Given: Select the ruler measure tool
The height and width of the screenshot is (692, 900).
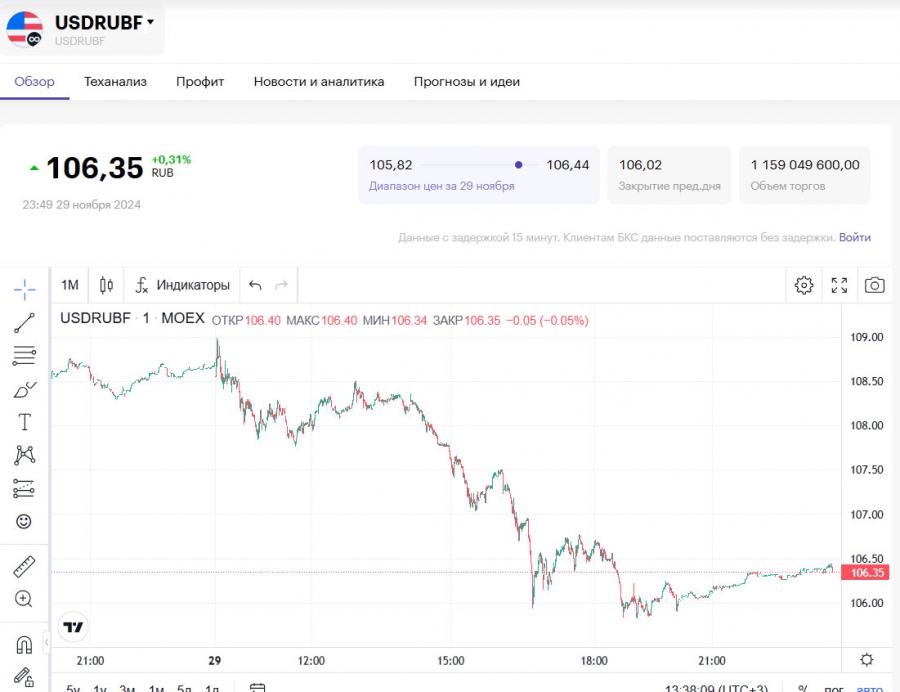Looking at the screenshot, I should click(25, 567).
